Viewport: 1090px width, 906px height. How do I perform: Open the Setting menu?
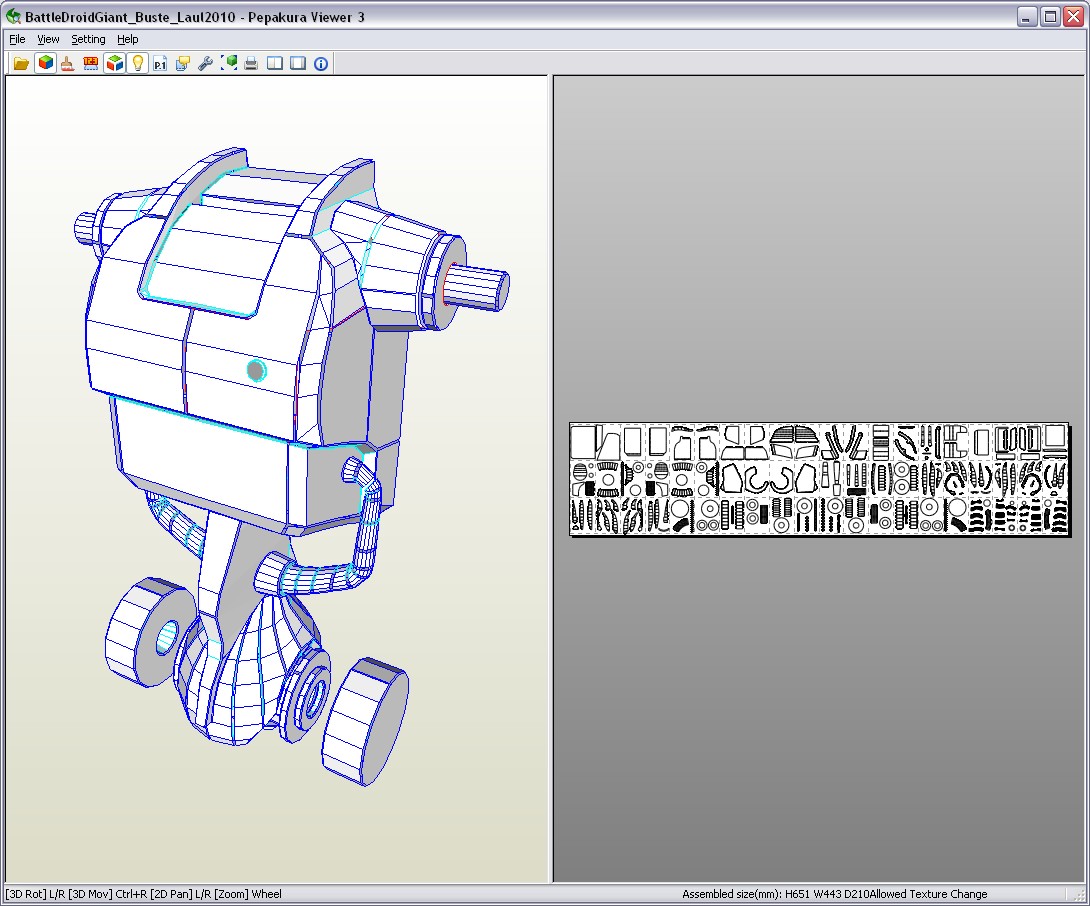[88, 39]
